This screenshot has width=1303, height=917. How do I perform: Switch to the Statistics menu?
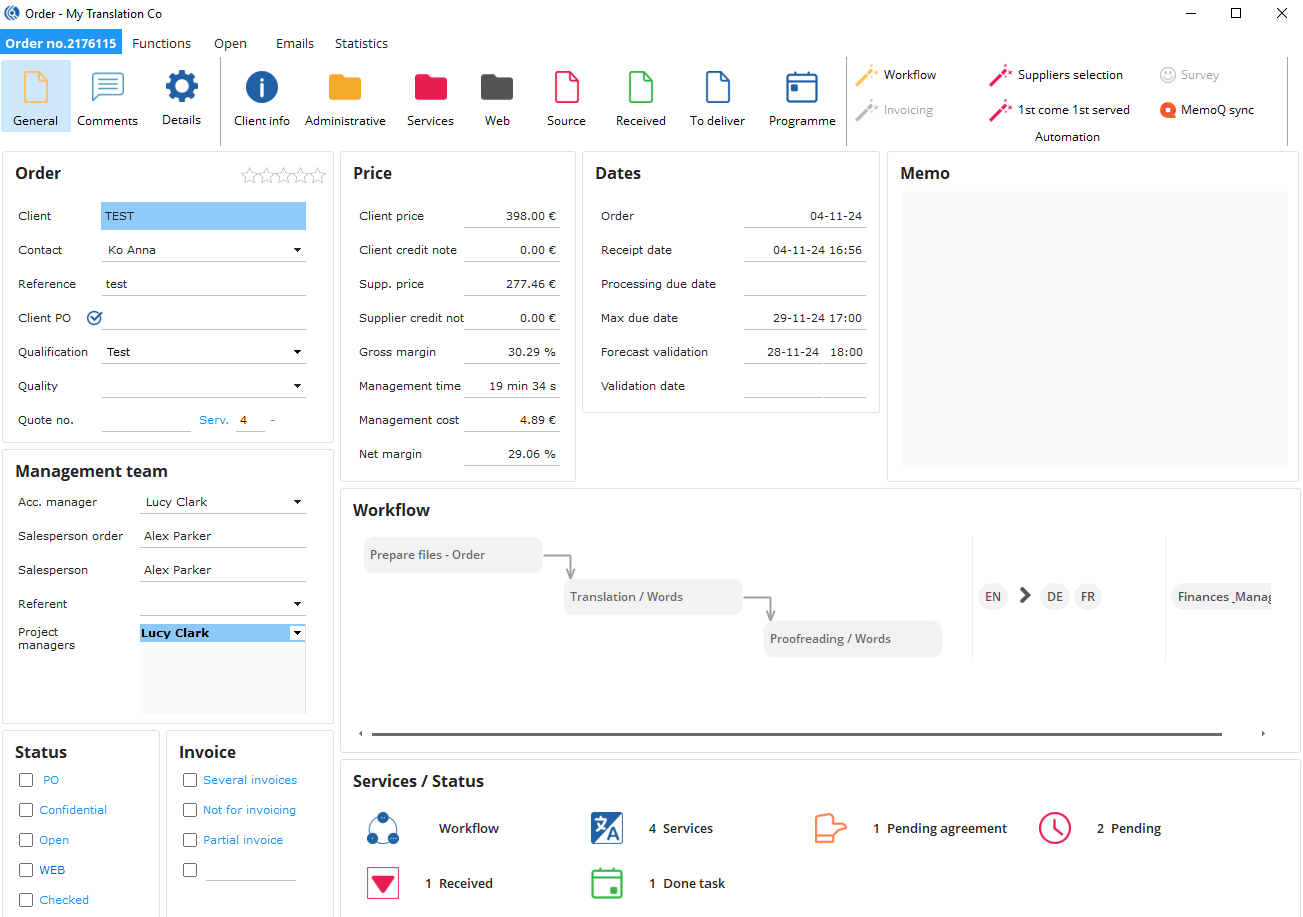tap(361, 43)
